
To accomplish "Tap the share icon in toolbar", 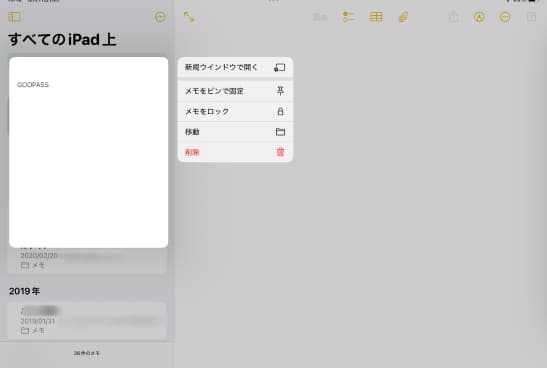I will [x=454, y=16].
